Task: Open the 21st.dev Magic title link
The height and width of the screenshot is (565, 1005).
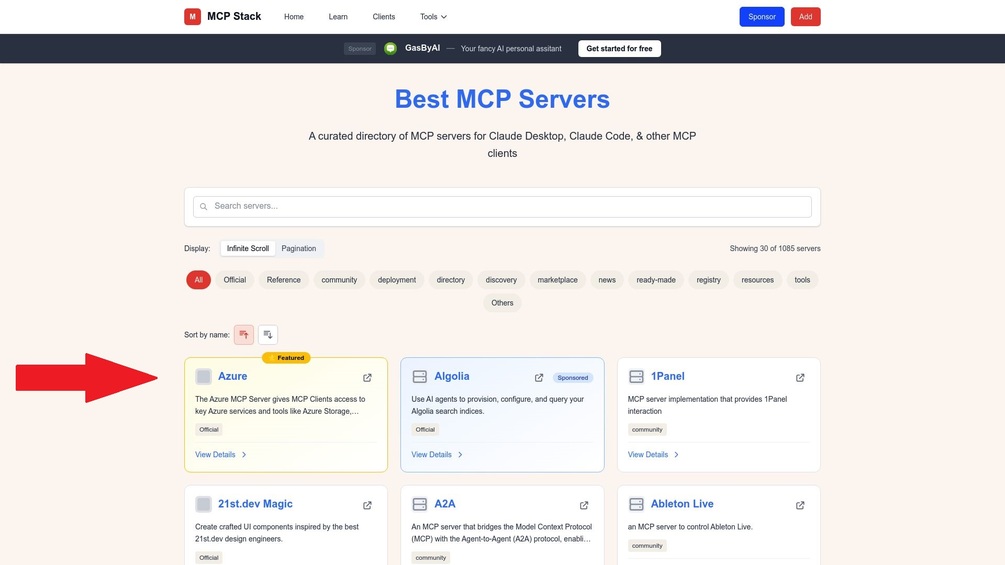Action: pos(255,504)
